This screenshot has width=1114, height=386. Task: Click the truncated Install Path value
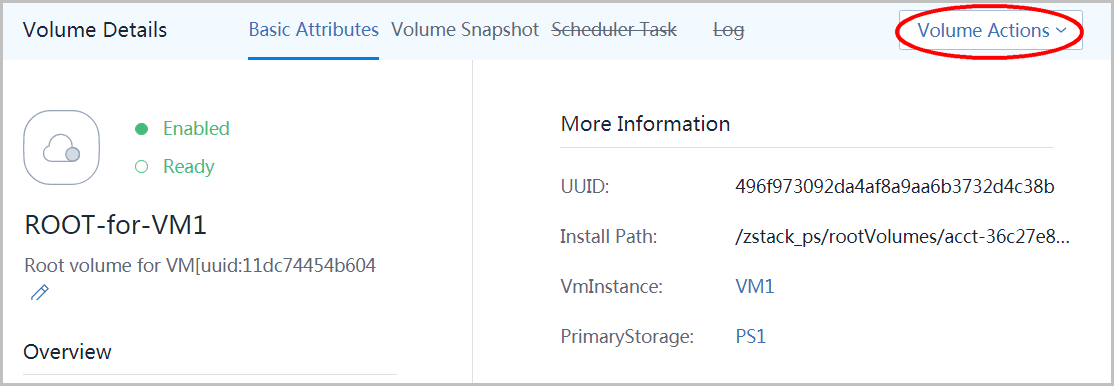[x=902, y=237]
